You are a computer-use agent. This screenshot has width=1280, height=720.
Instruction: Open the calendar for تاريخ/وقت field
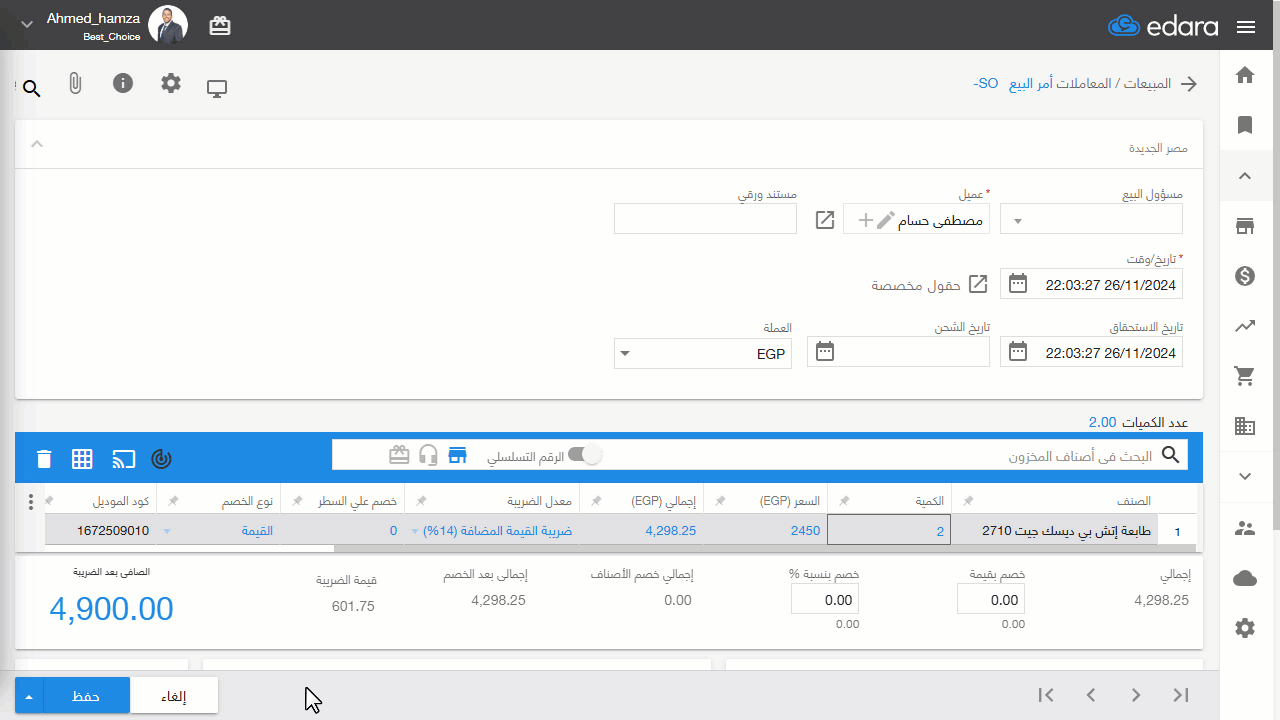pyautogui.click(x=1018, y=284)
